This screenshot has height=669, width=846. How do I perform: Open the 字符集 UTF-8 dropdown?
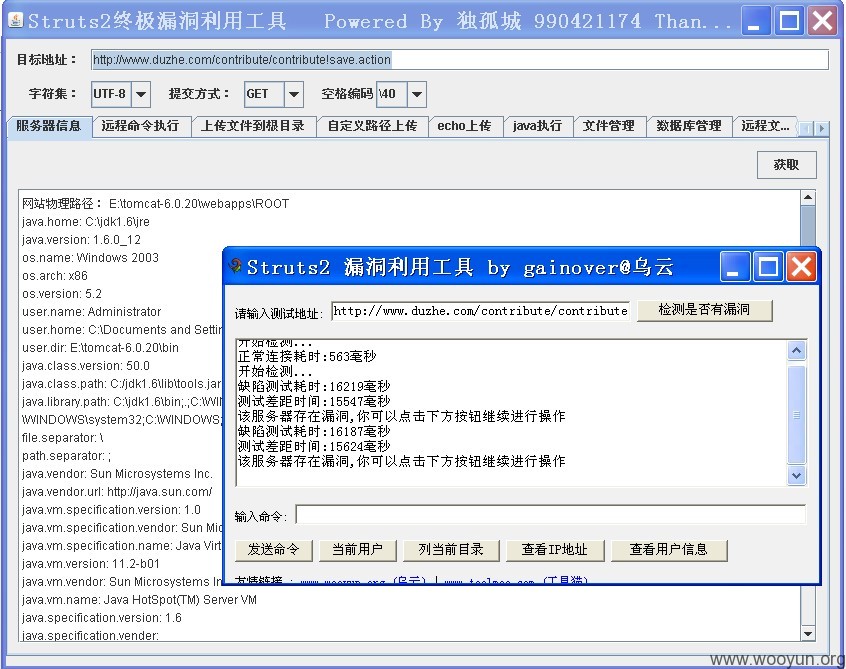coord(141,94)
